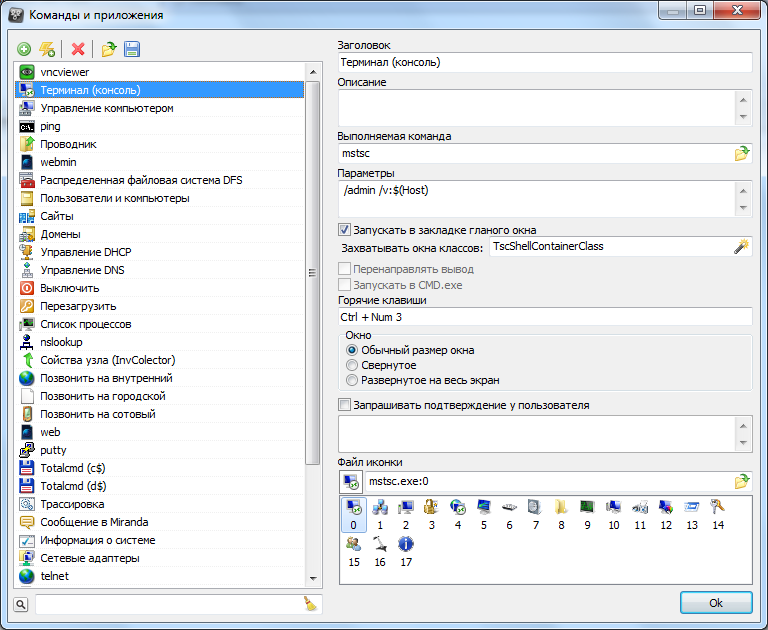The width and height of the screenshot is (768, 630).
Task: Click open folder icon in left toolbar
Action: pyautogui.click(x=109, y=49)
